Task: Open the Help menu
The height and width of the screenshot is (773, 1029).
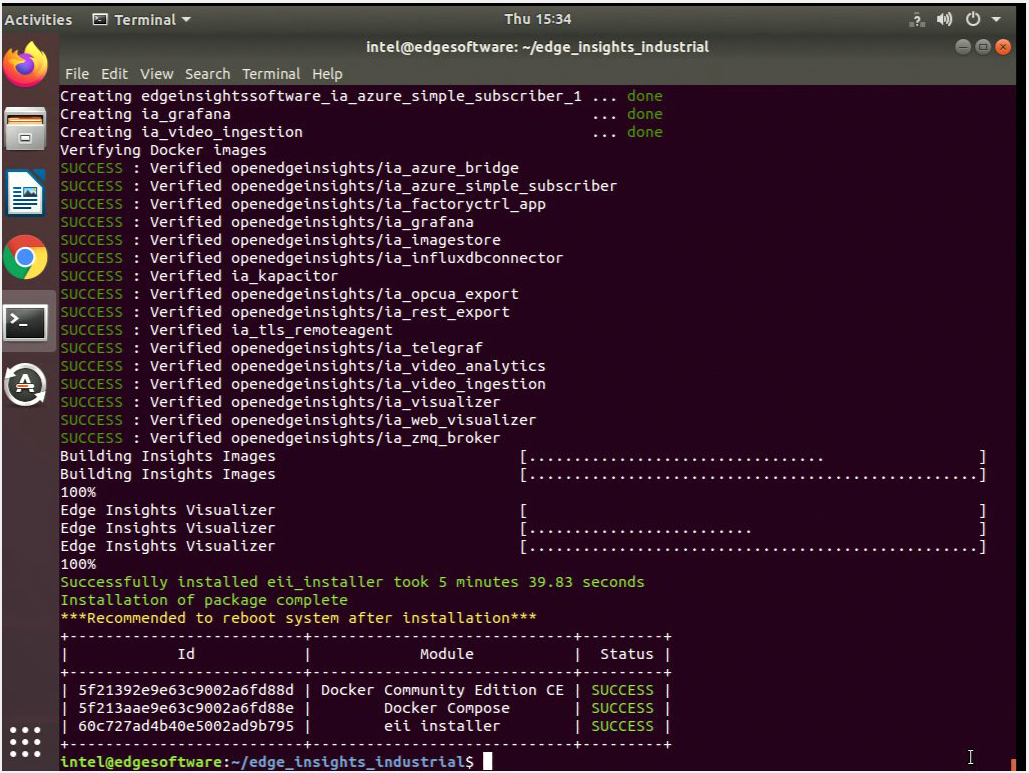Action: (327, 73)
